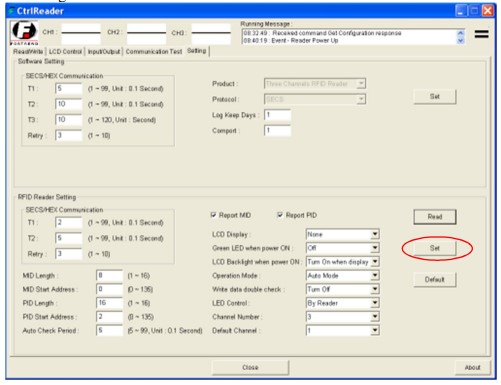Click Set button in Software Setting
501x385 pixels.
(435, 97)
